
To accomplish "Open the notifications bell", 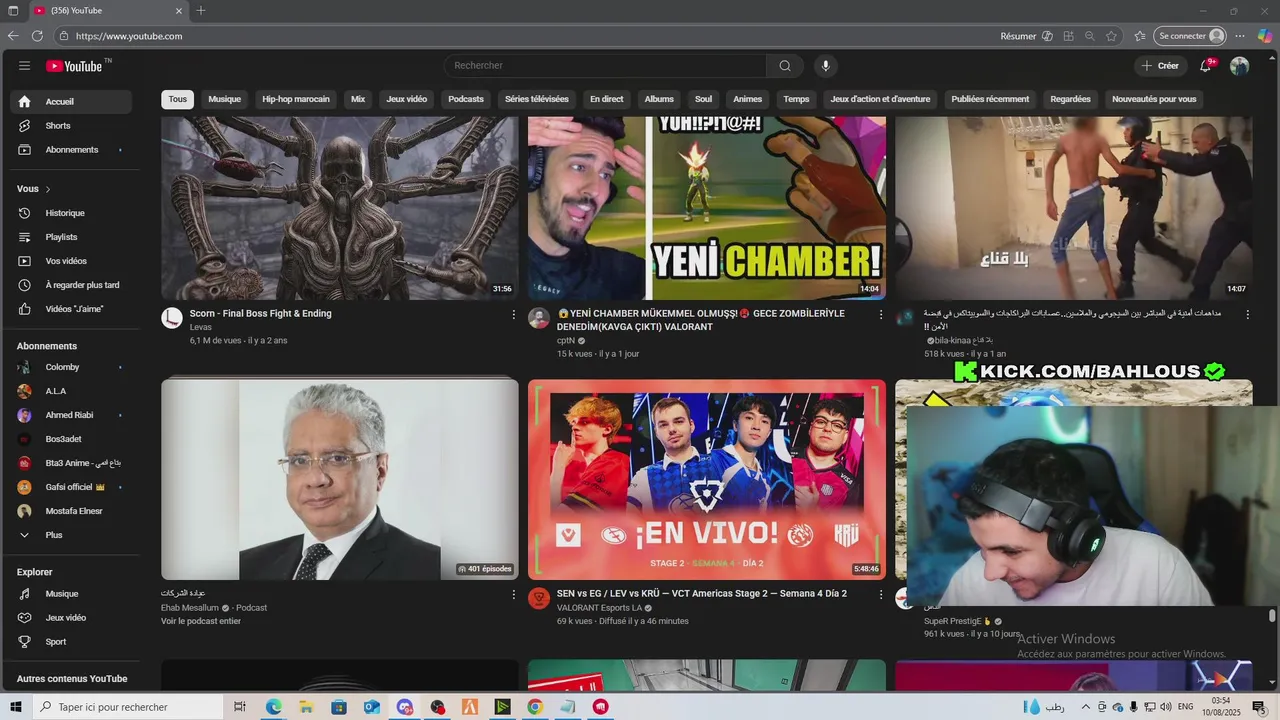I will coord(1206,66).
